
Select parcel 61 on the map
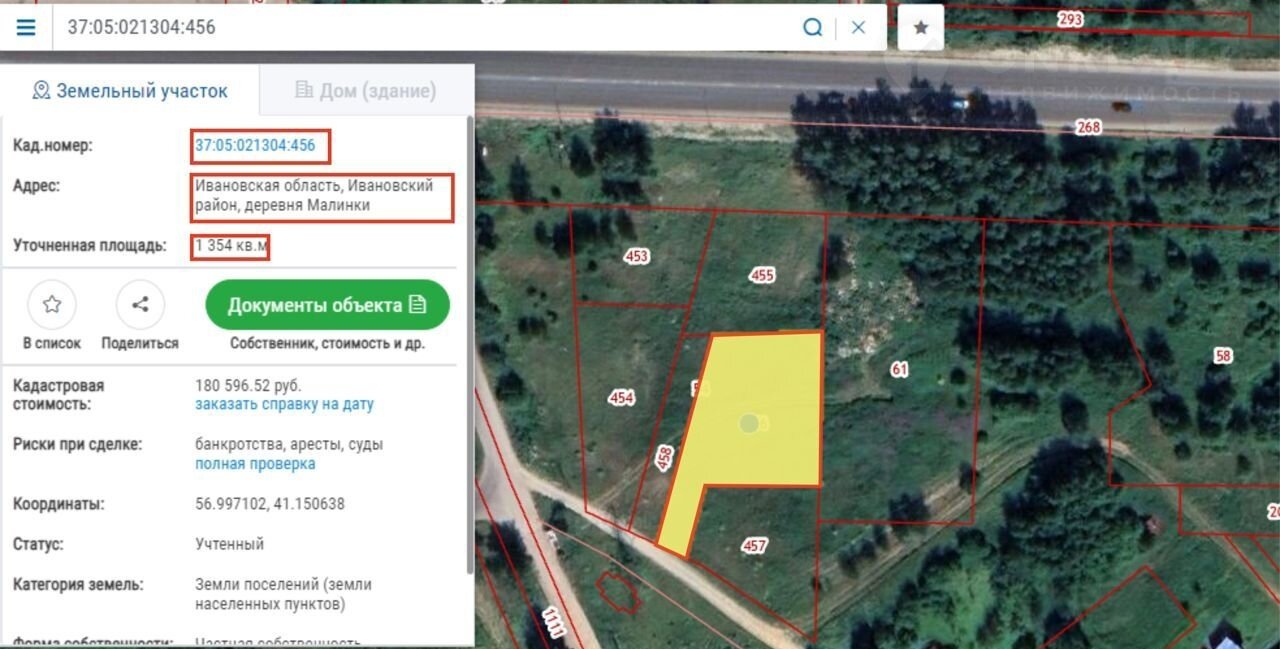point(899,370)
